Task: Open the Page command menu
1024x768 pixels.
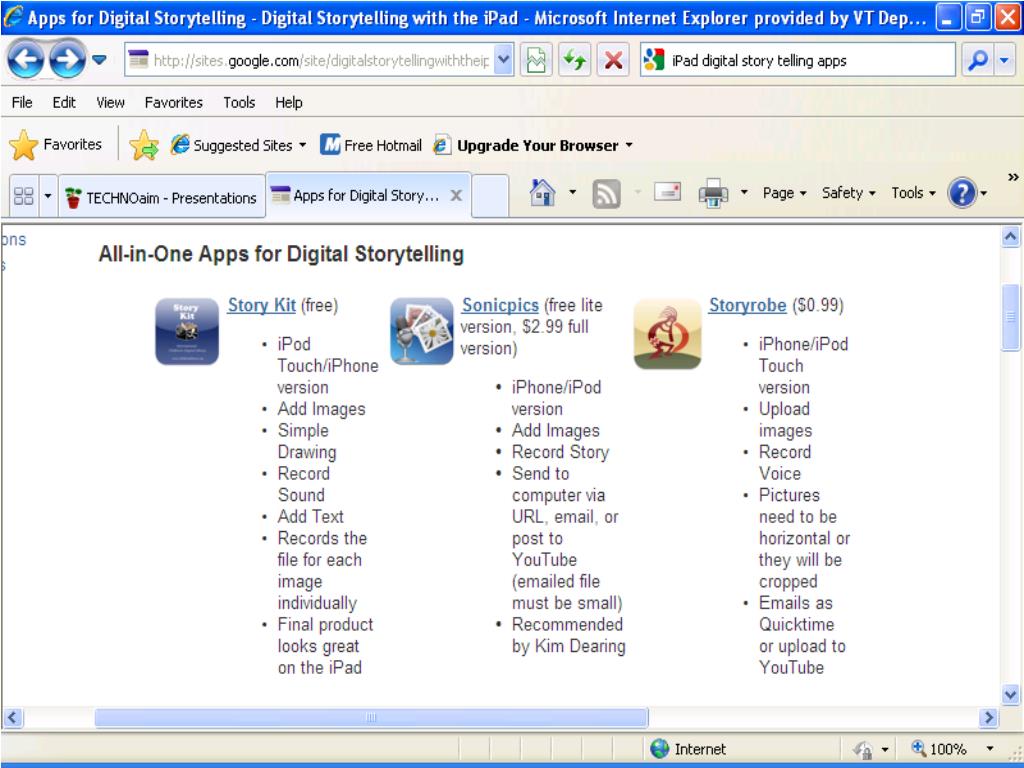Action: [x=784, y=193]
